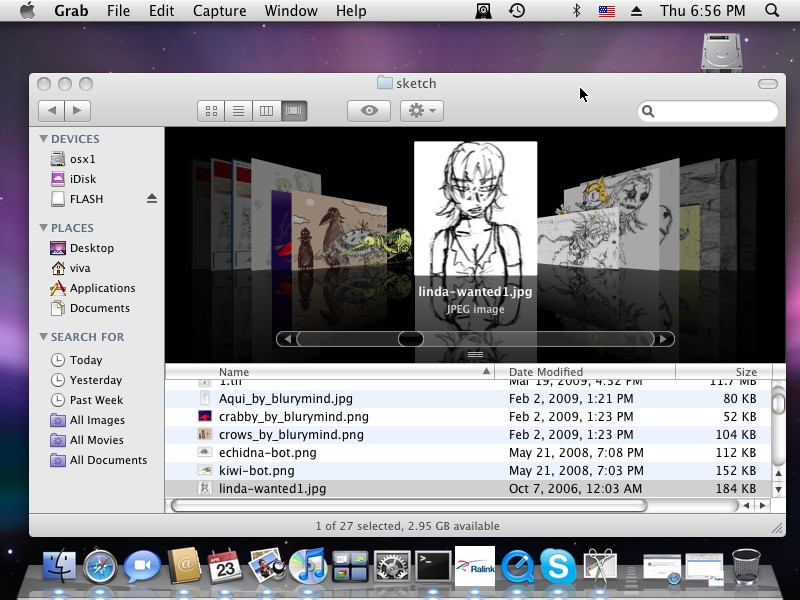Viewport: 800px width, 600px height.
Task: Go forward with the right arrow button
Action: (x=78, y=111)
